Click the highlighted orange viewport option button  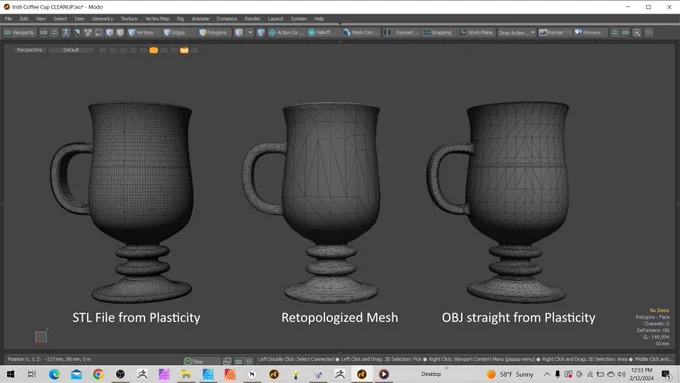pyautogui.click(x=154, y=50)
